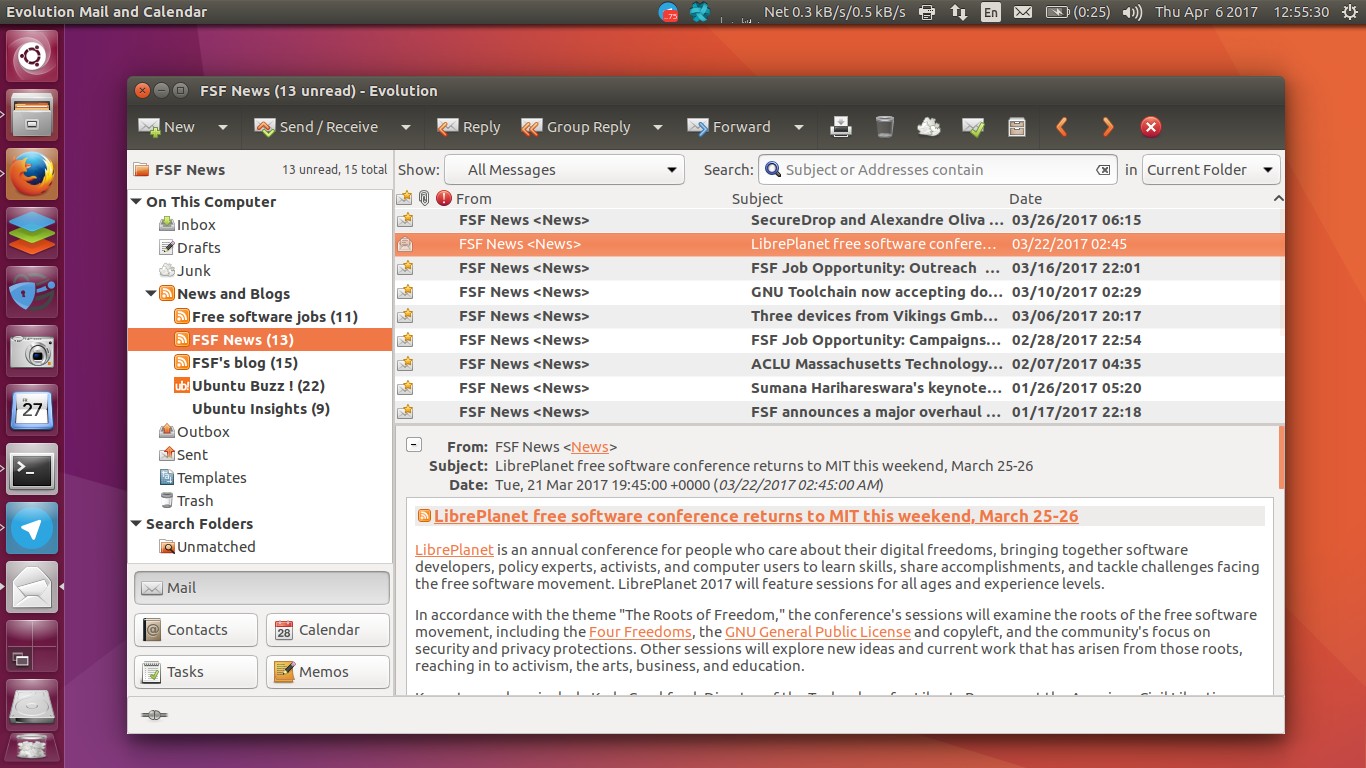
Task: Delete the message with the trash can icon
Action: click(x=885, y=127)
